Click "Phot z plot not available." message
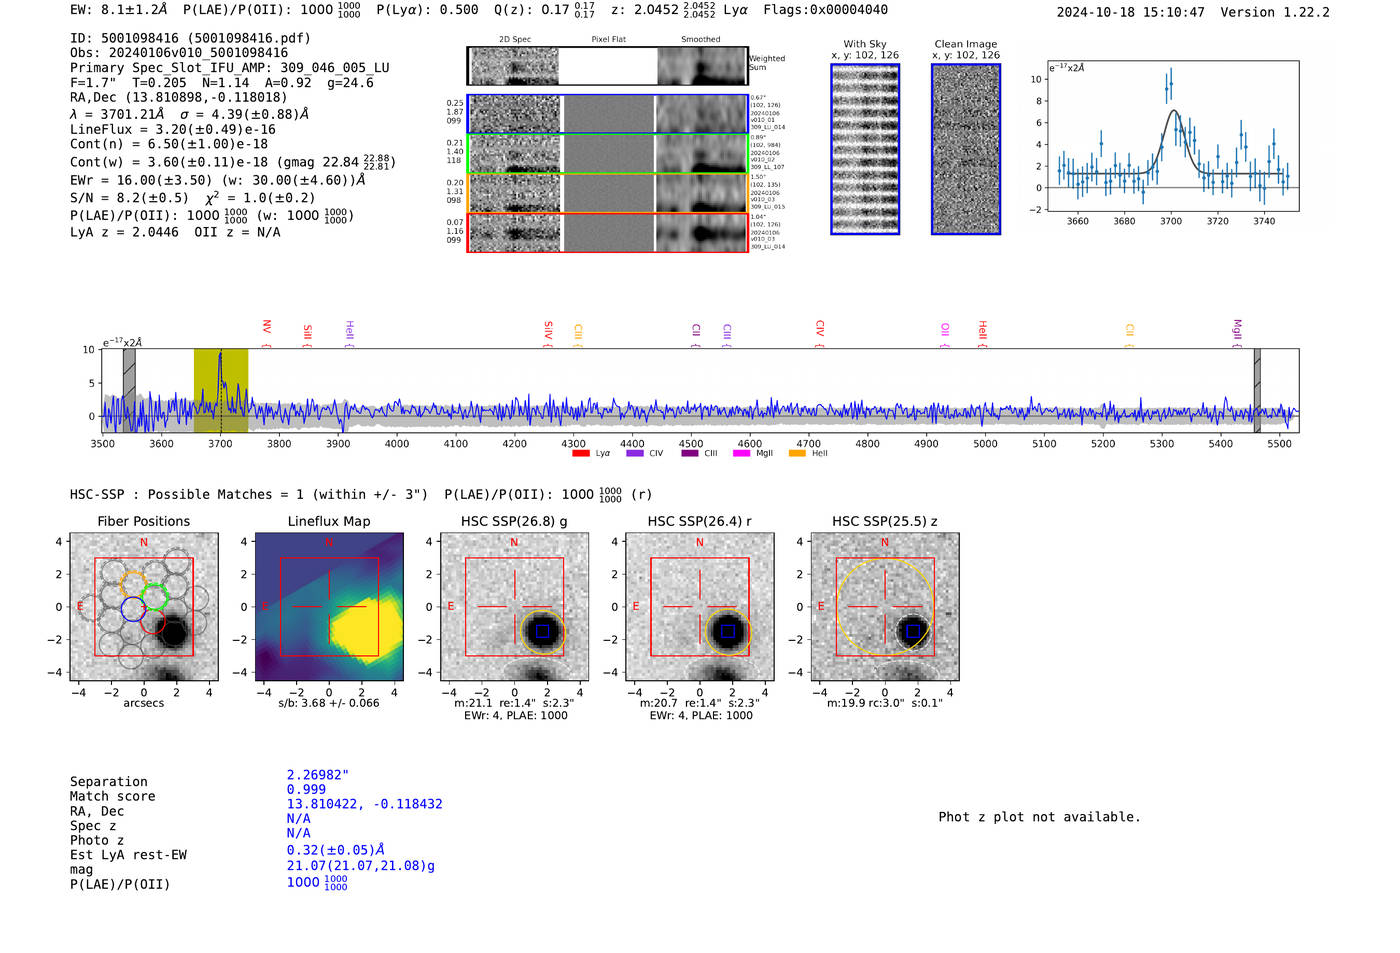 pos(1039,817)
